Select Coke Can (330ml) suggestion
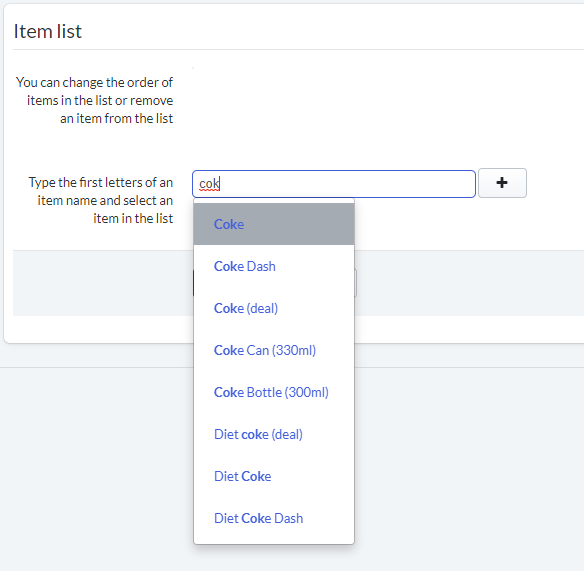Viewport: 584px width, 571px height. [274, 350]
